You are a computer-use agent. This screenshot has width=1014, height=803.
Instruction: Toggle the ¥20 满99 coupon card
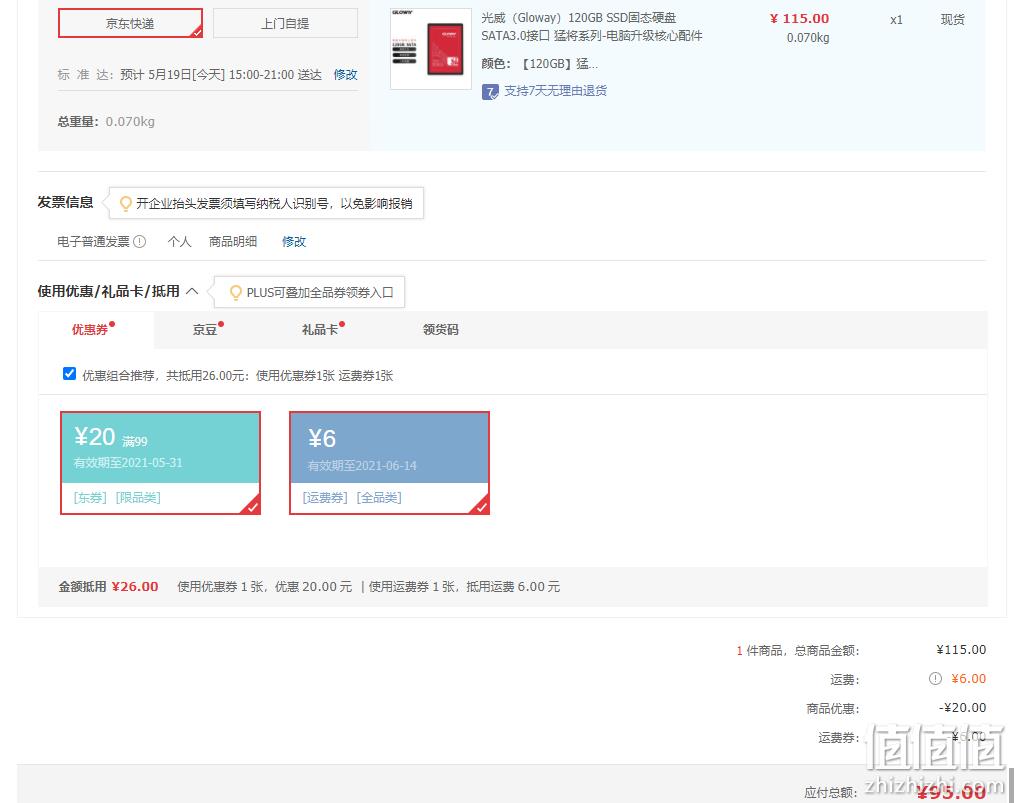[x=160, y=463]
